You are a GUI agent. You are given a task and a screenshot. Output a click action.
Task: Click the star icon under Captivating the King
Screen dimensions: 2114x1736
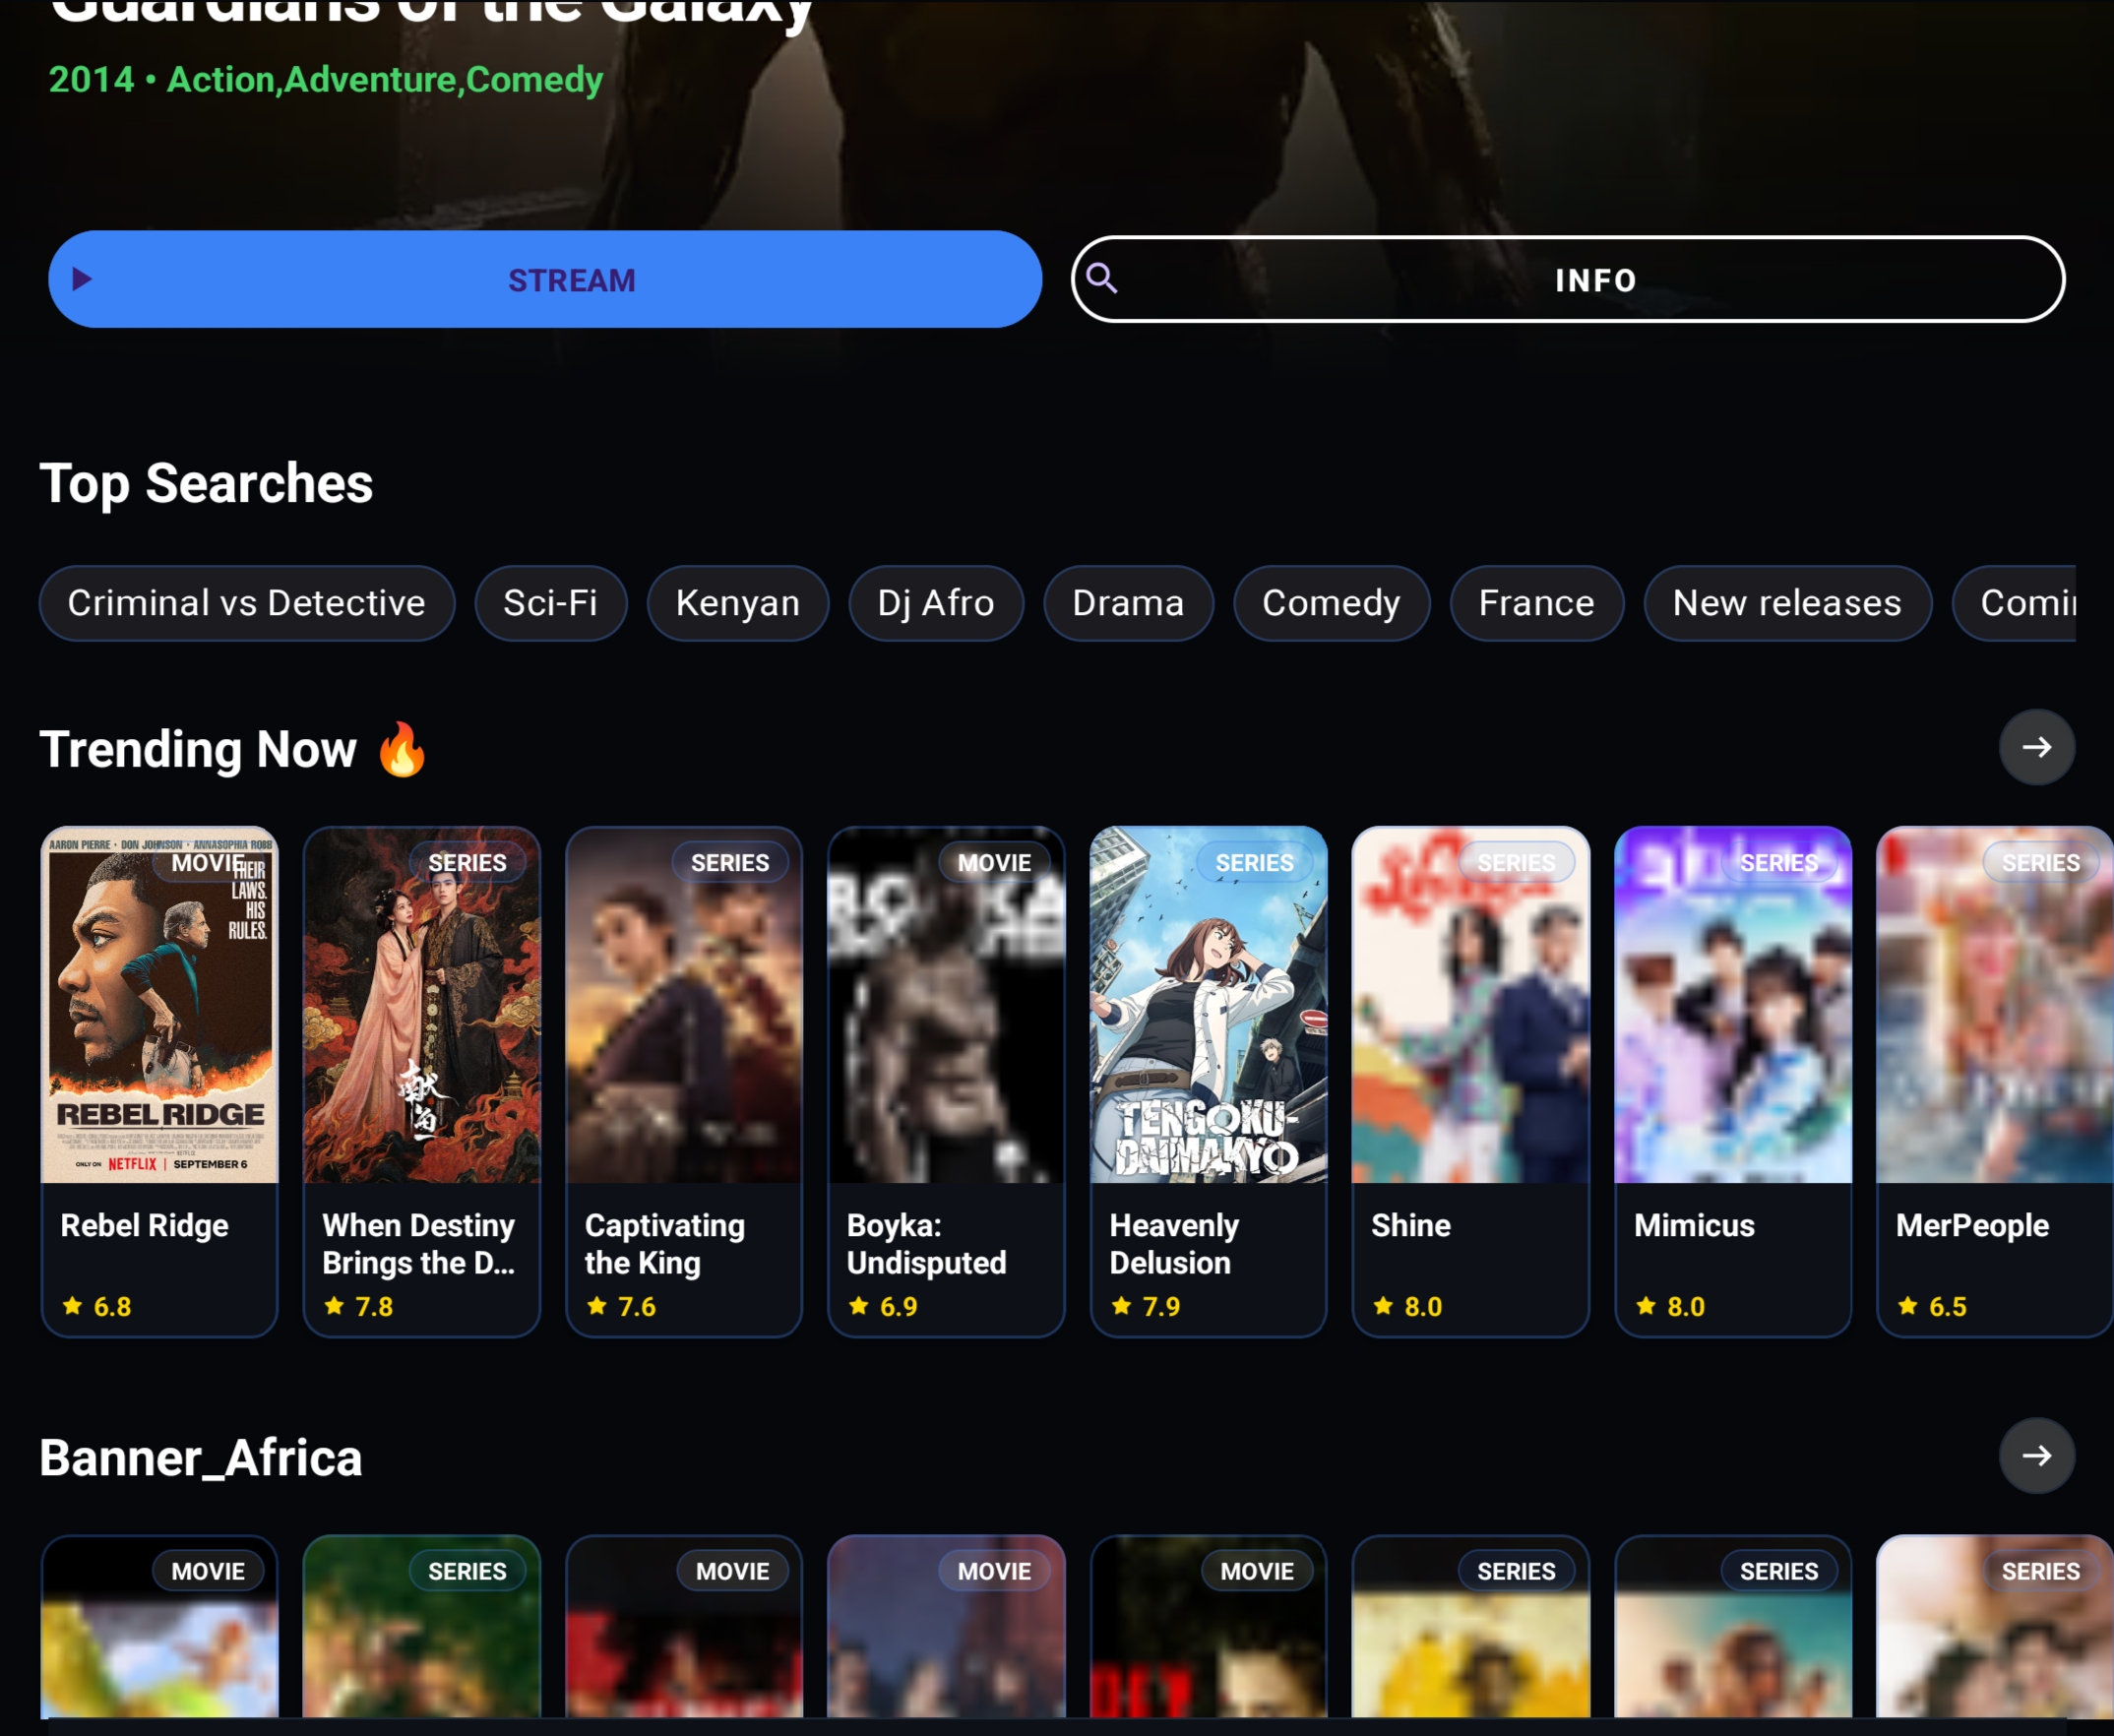point(597,1306)
